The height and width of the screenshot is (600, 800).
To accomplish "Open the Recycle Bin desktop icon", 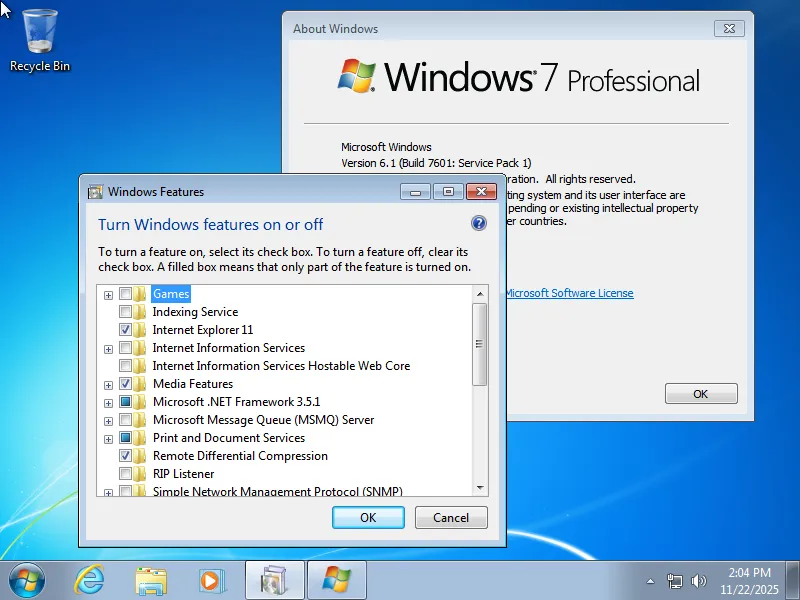I will (40, 41).
